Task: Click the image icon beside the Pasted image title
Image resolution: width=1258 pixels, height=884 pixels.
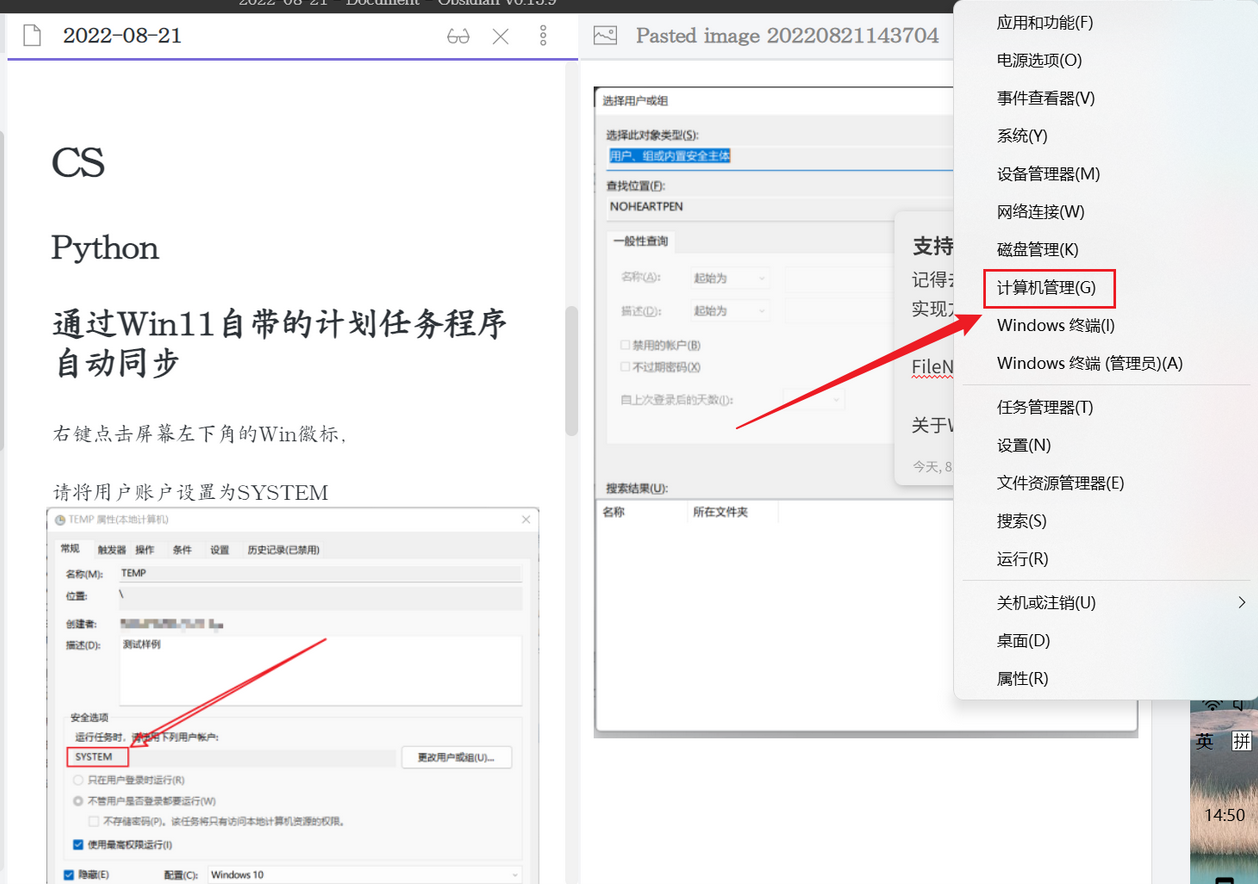Action: click(605, 36)
